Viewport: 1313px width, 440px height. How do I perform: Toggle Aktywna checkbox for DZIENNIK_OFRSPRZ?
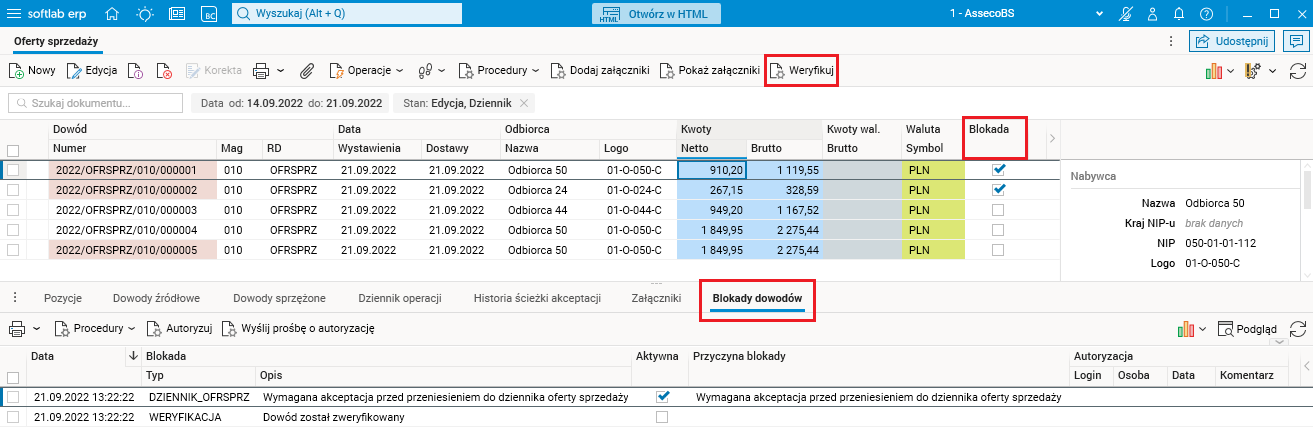pos(662,397)
